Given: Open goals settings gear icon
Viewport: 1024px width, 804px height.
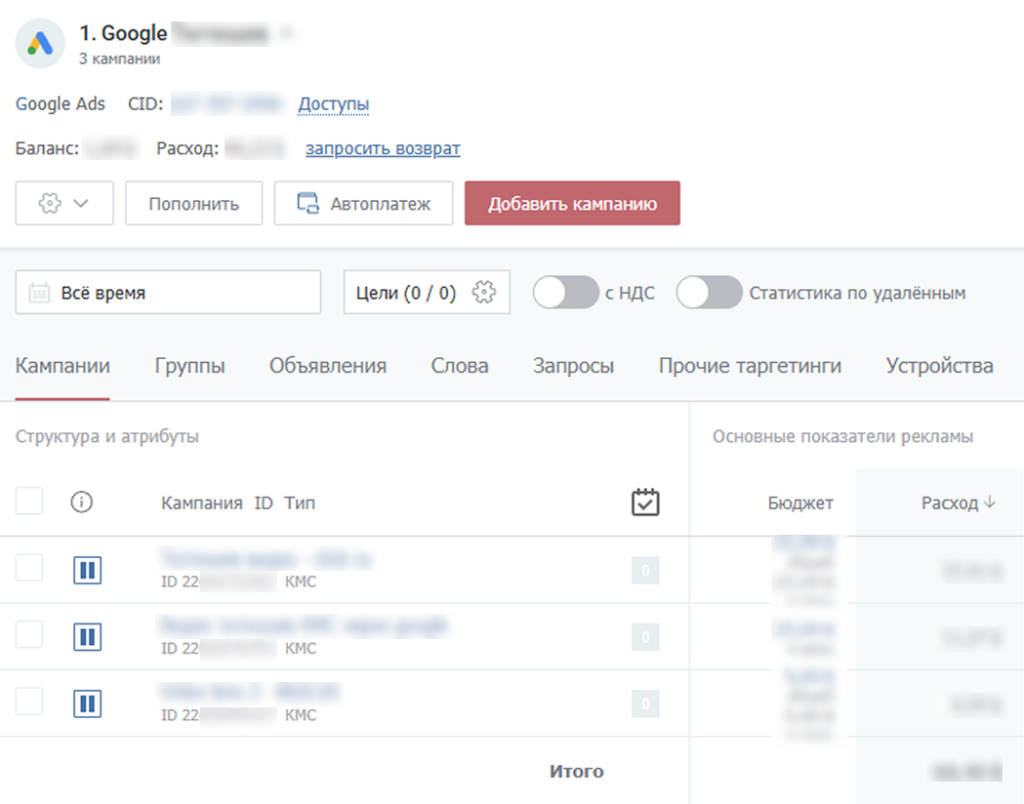Looking at the screenshot, I should click(x=484, y=293).
